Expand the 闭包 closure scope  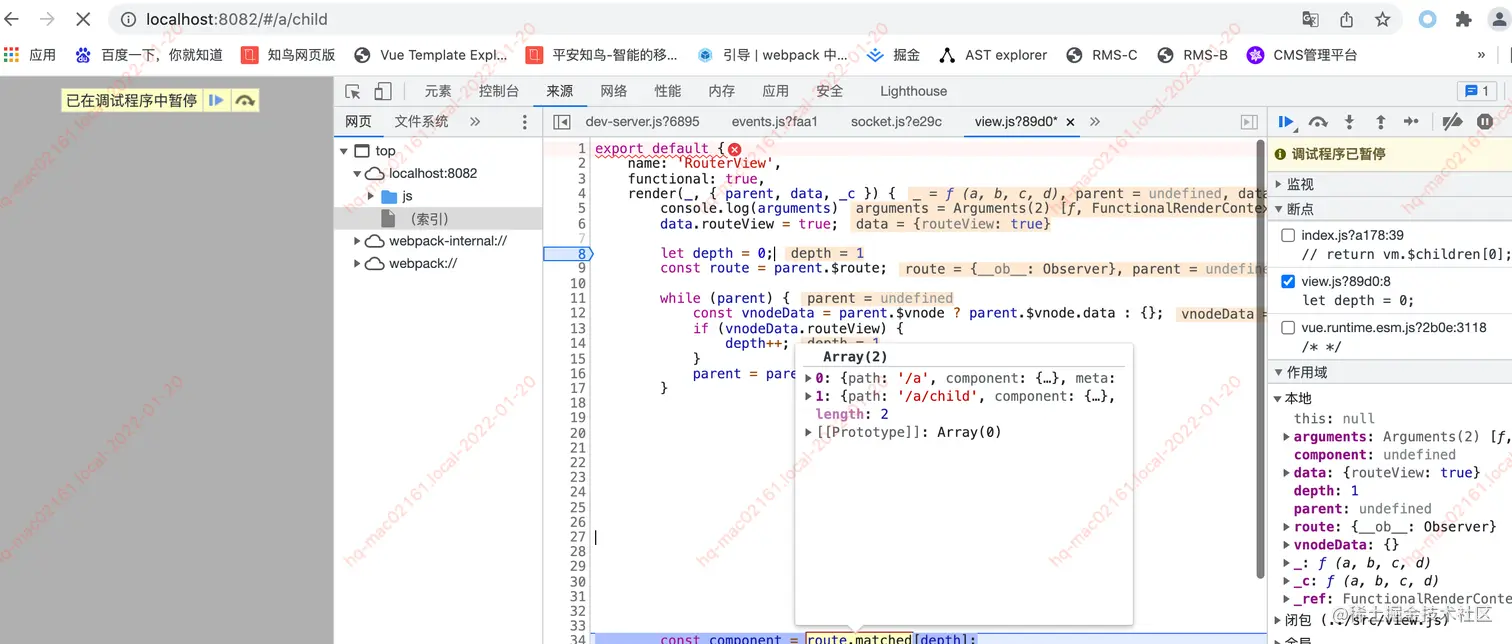pos(1278,621)
